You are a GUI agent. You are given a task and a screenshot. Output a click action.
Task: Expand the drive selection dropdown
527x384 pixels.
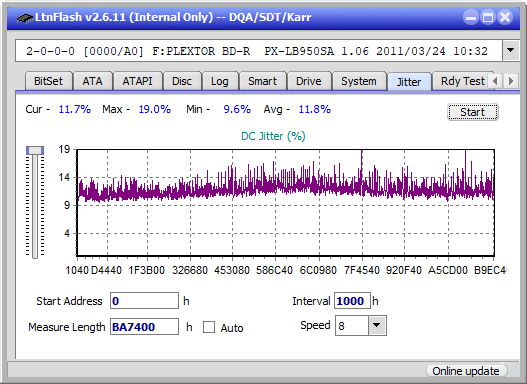coord(511,51)
